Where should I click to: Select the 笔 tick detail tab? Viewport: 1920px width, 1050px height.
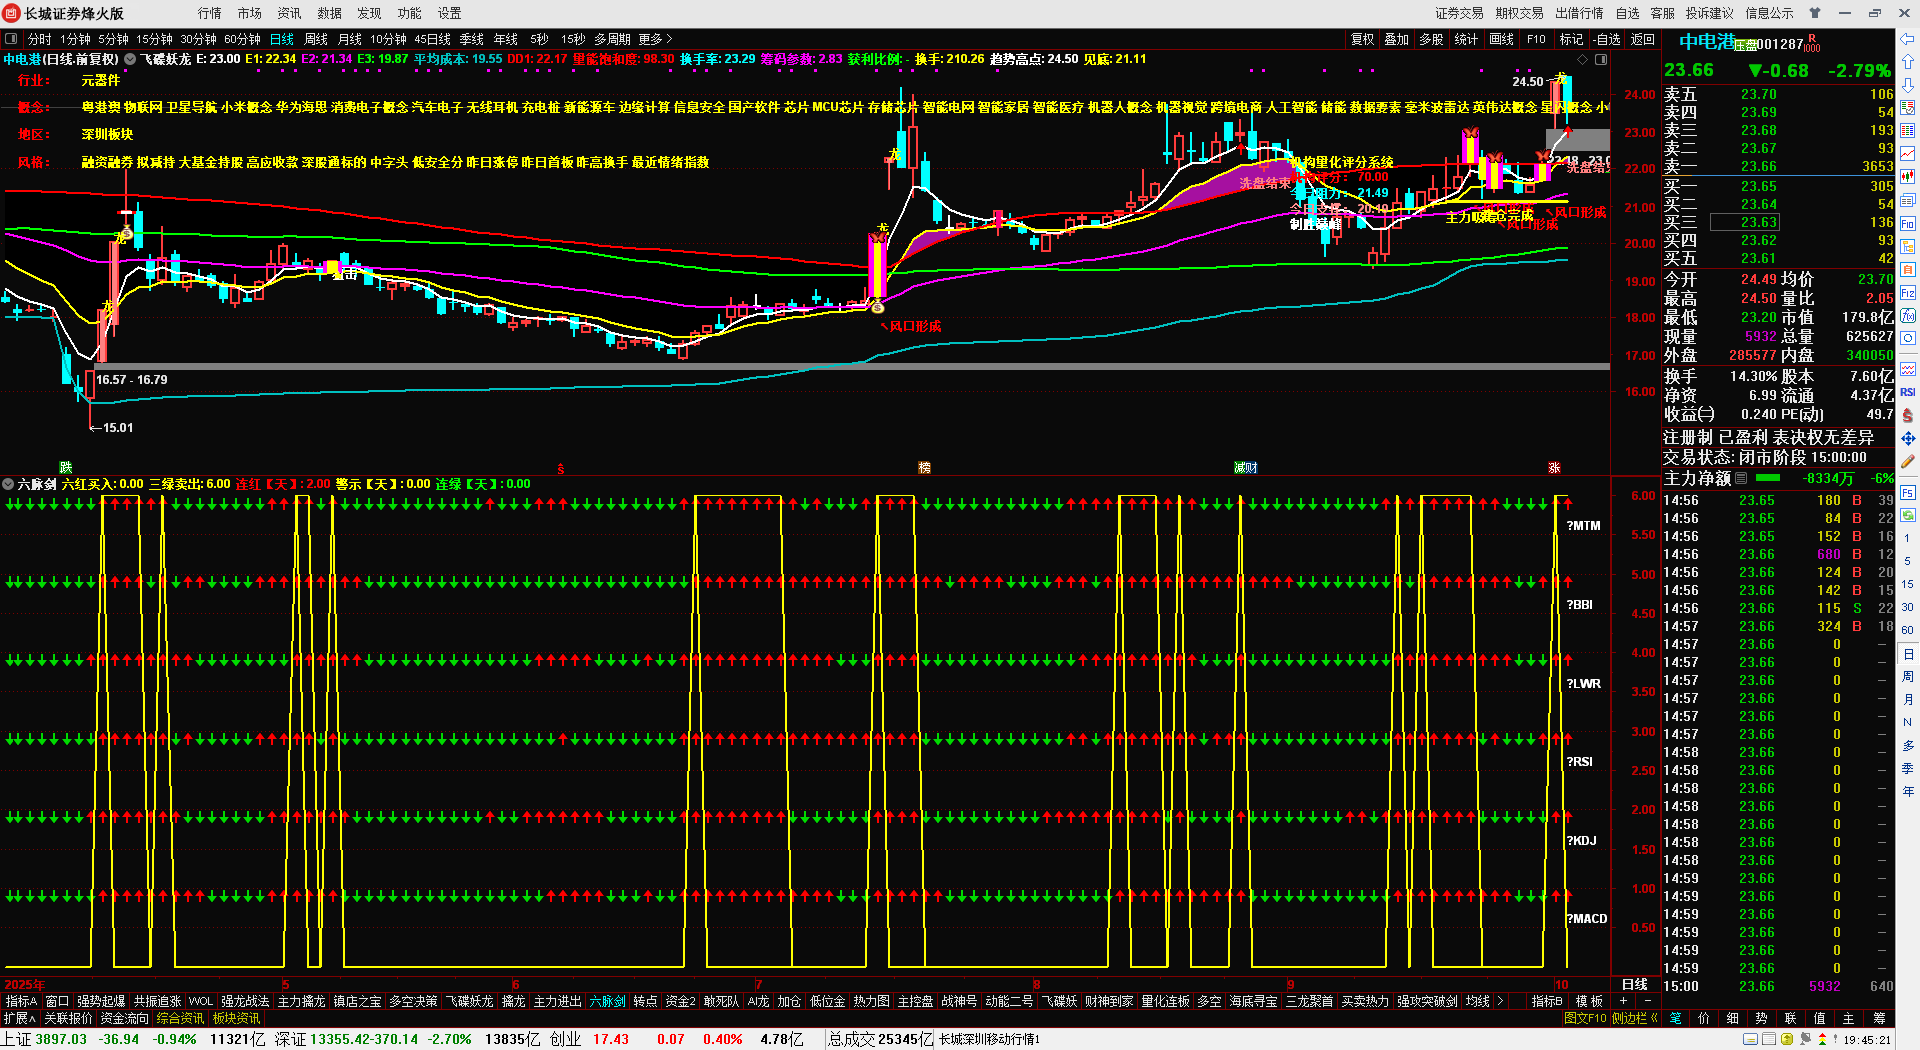[x=1675, y=1018]
